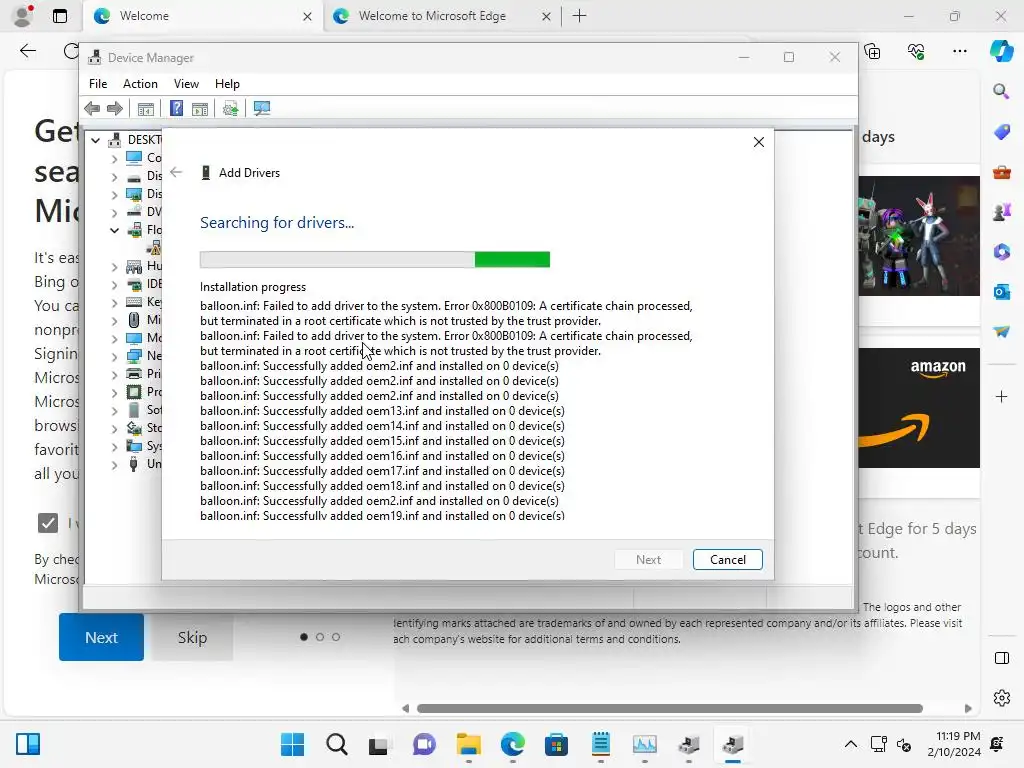Expand the Disk drives node in device tree
The image size is (1024, 768).
click(114, 176)
